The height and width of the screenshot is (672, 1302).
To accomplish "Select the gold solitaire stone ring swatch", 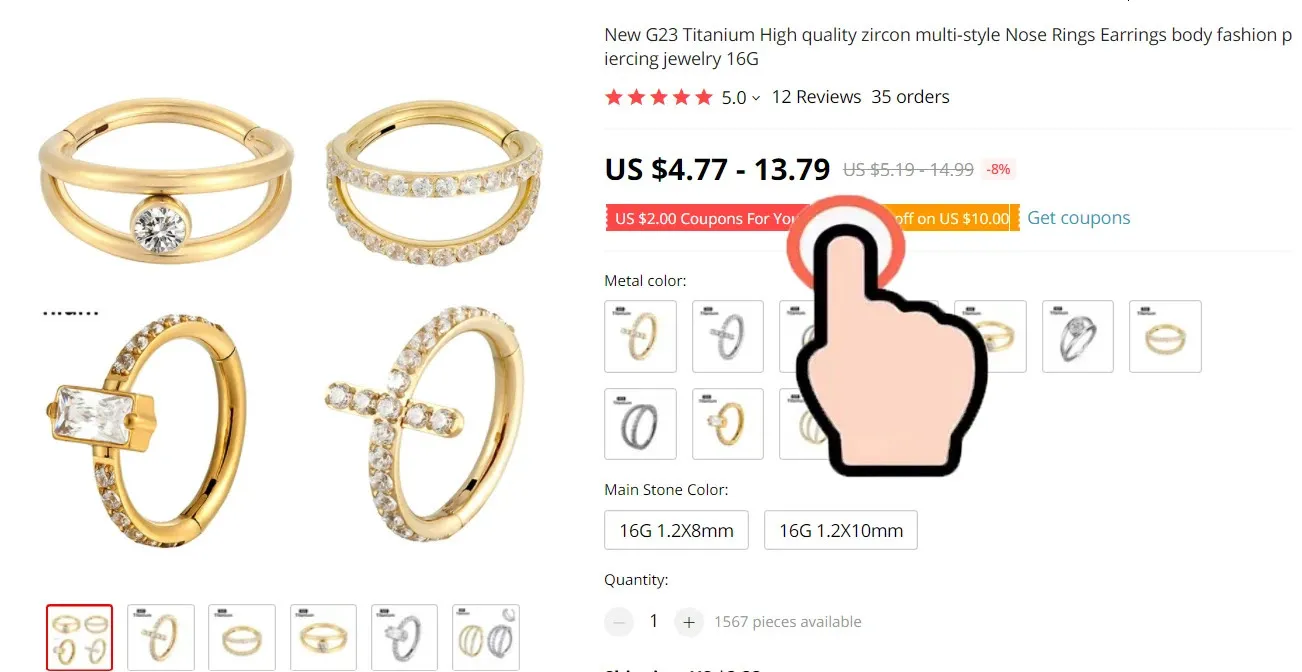I will point(728,424).
